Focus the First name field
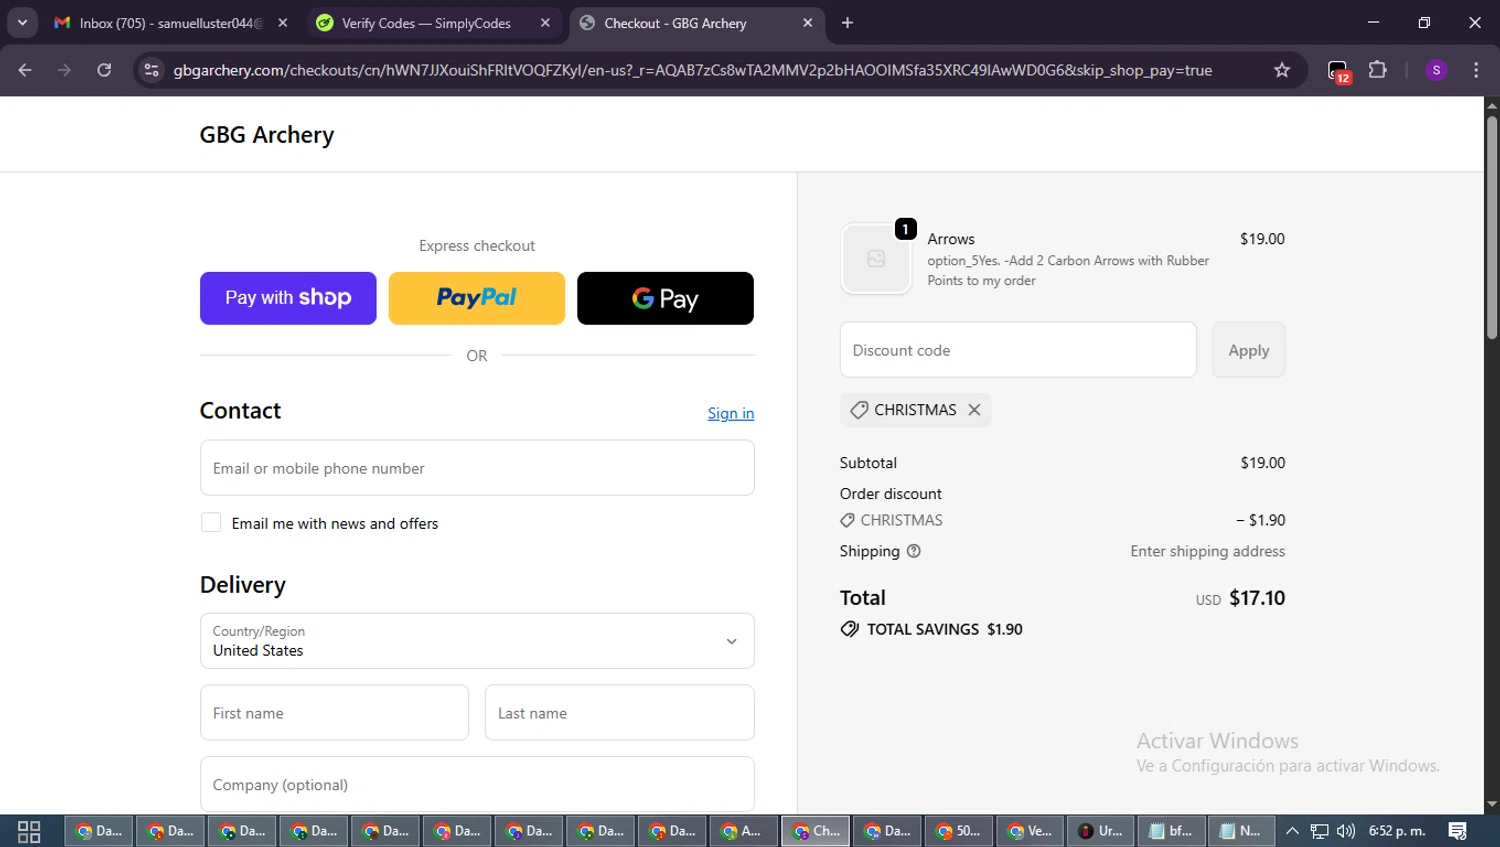Image resolution: width=1500 pixels, height=847 pixels. click(x=334, y=713)
